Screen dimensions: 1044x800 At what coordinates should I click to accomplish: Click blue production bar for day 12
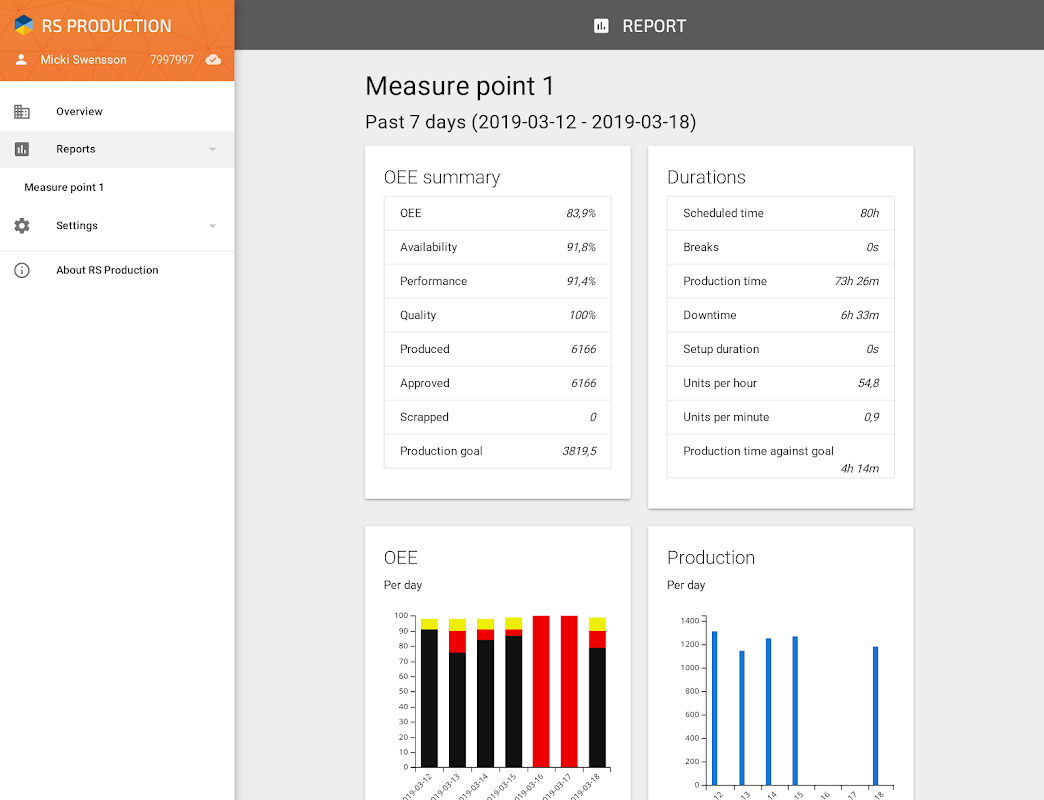pyautogui.click(x=714, y=708)
